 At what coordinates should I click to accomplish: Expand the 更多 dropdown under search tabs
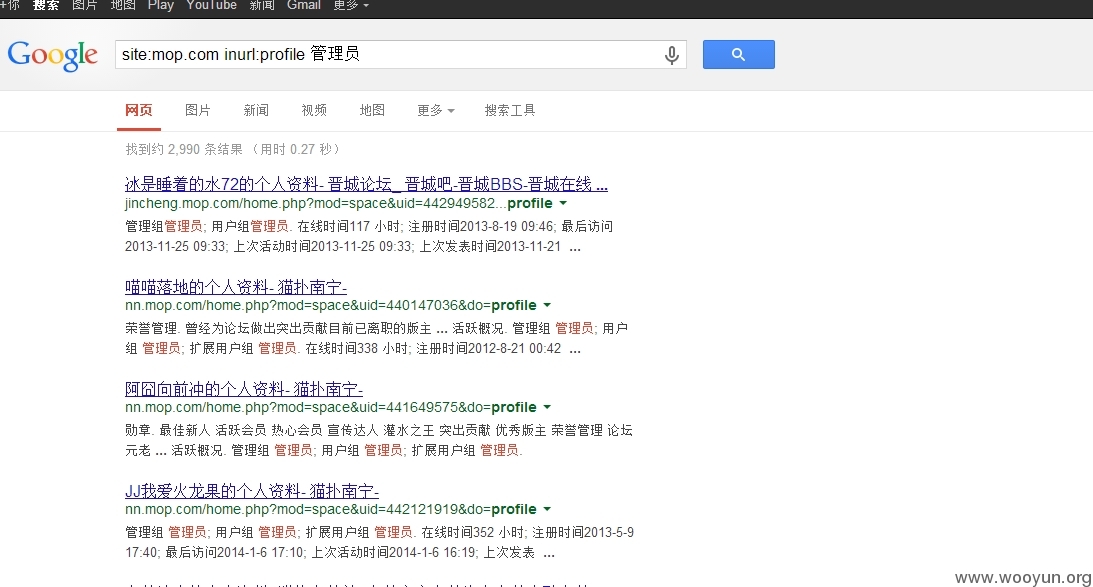[436, 110]
